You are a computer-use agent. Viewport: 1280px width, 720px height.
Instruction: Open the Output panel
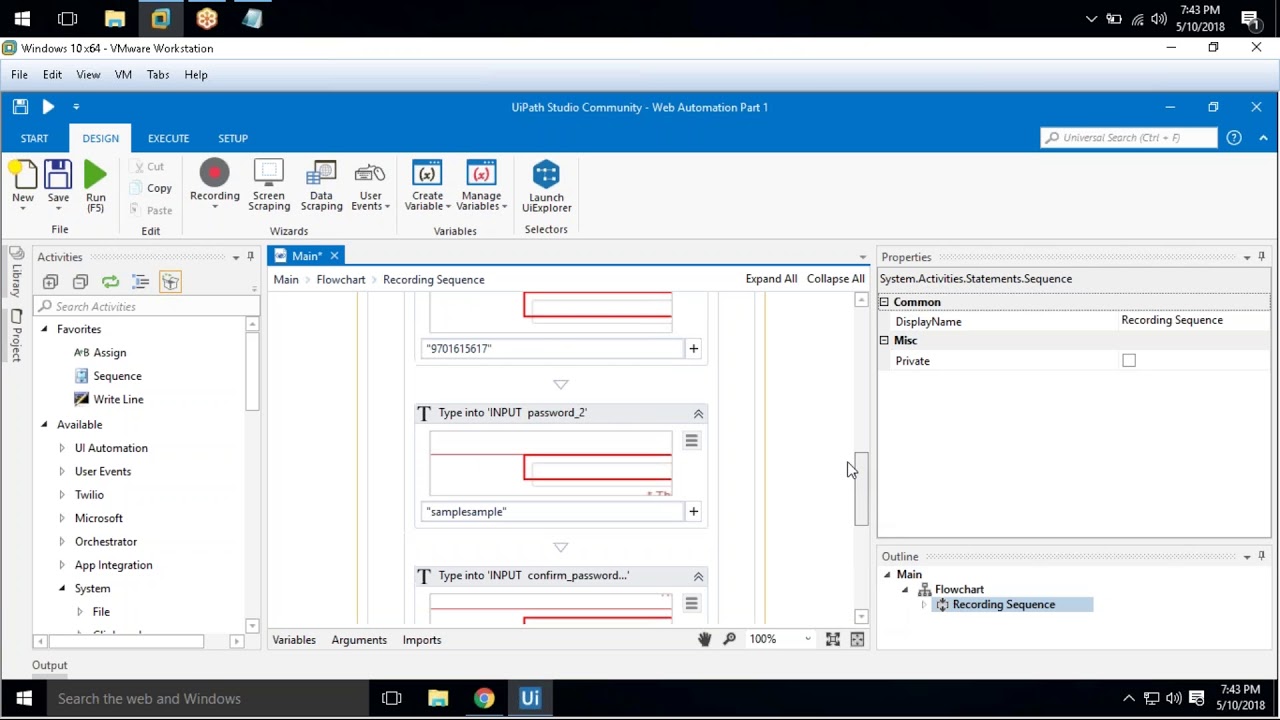coord(50,665)
